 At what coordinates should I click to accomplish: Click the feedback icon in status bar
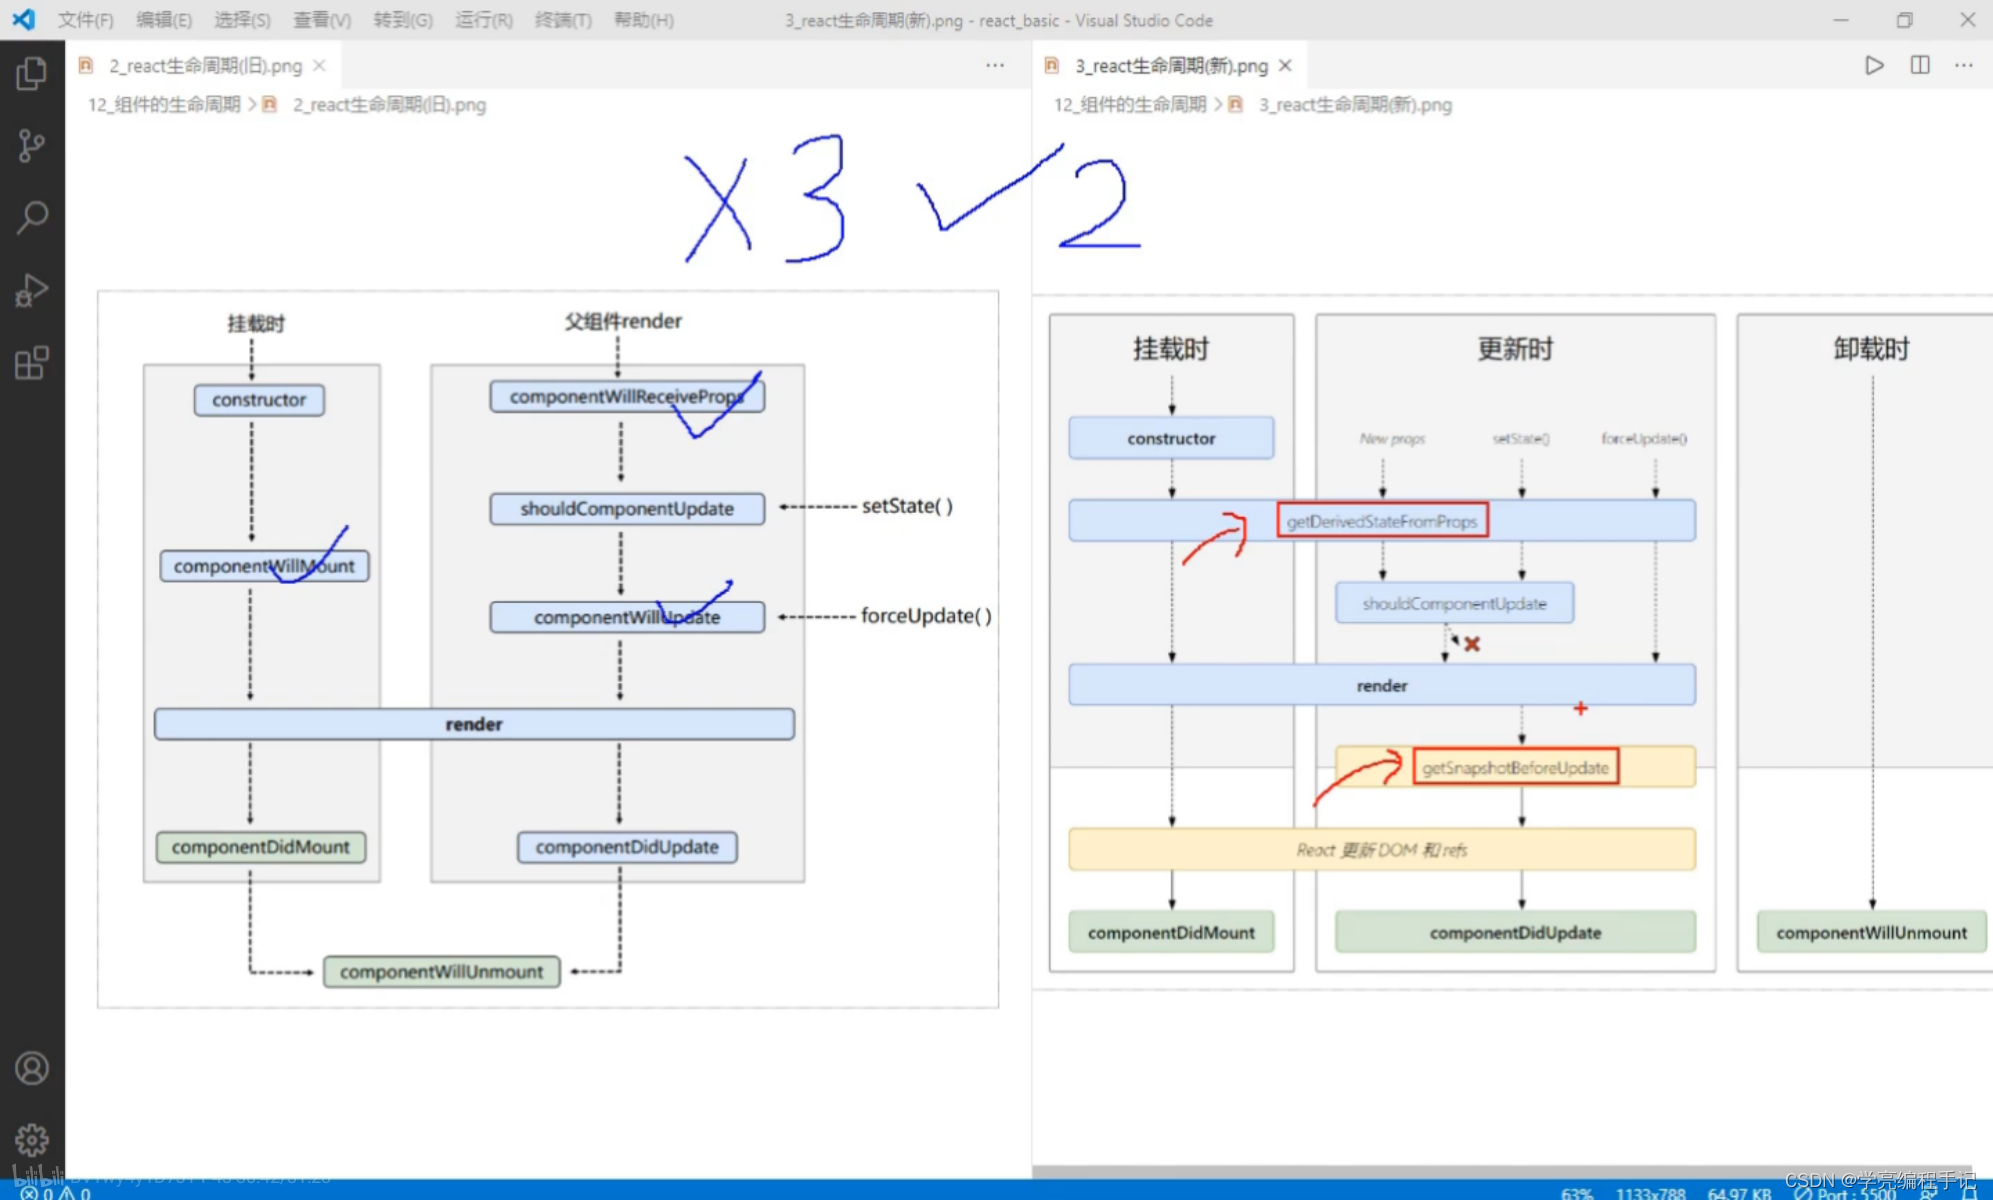(x=1928, y=1192)
